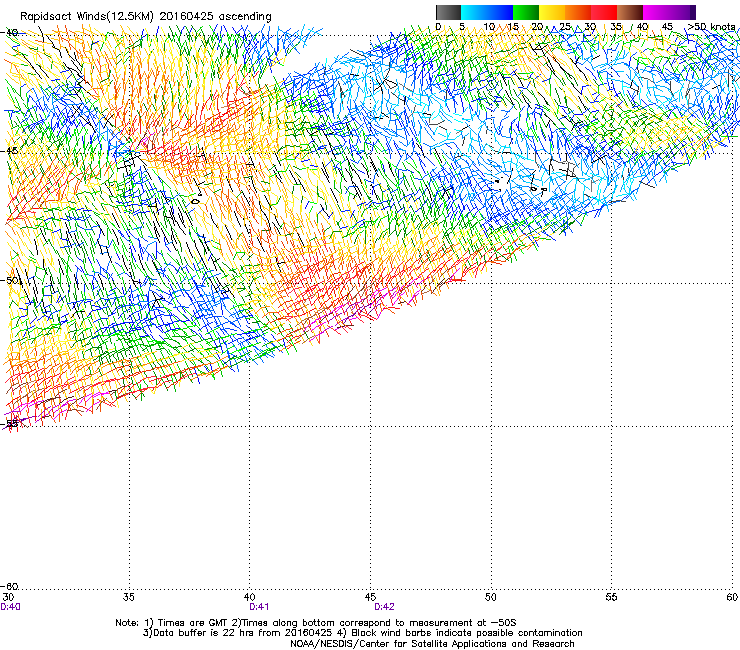This screenshot has width=740, height=650.
Task: Click the '40' longitude label
Action: click(x=250, y=597)
